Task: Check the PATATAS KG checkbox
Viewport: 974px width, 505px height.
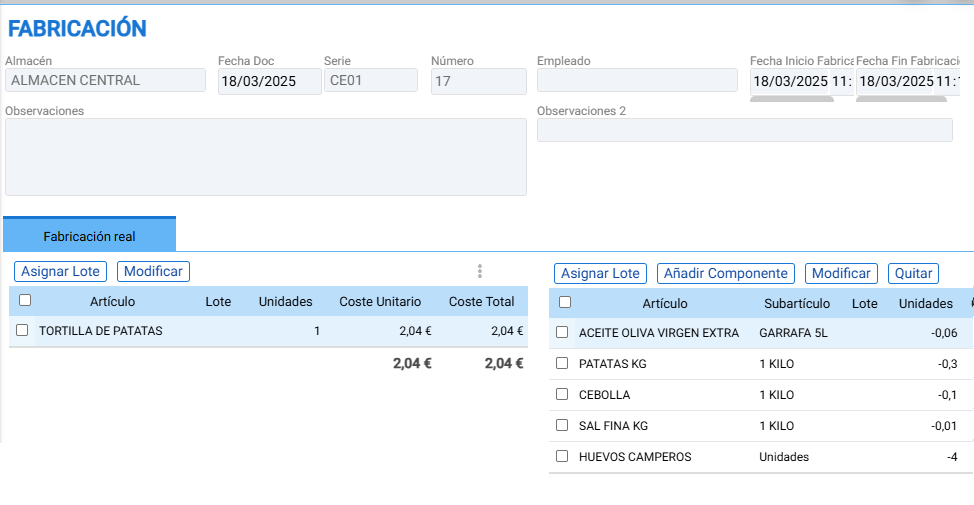Action: tap(562, 363)
